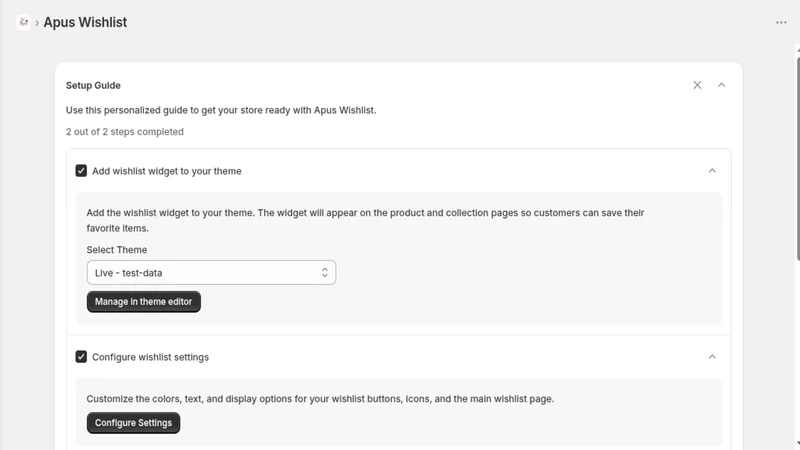
Task: Click the 'Add wishlist widget to your theme' title
Action: tap(167, 171)
